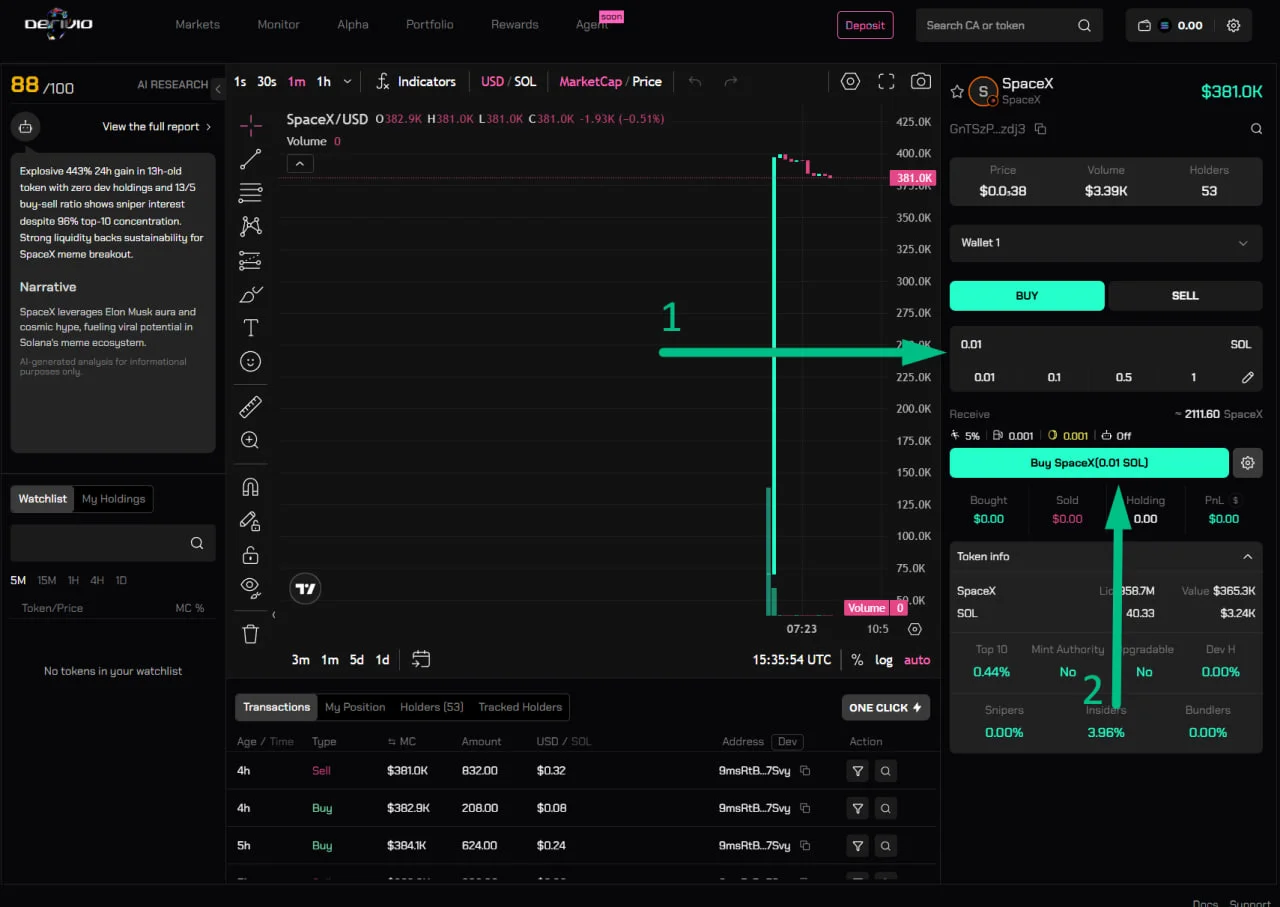Click the Buy SpaceX(0.01 SOL) button
Viewport: 1280px width, 907px height.
coord(1089,463)
